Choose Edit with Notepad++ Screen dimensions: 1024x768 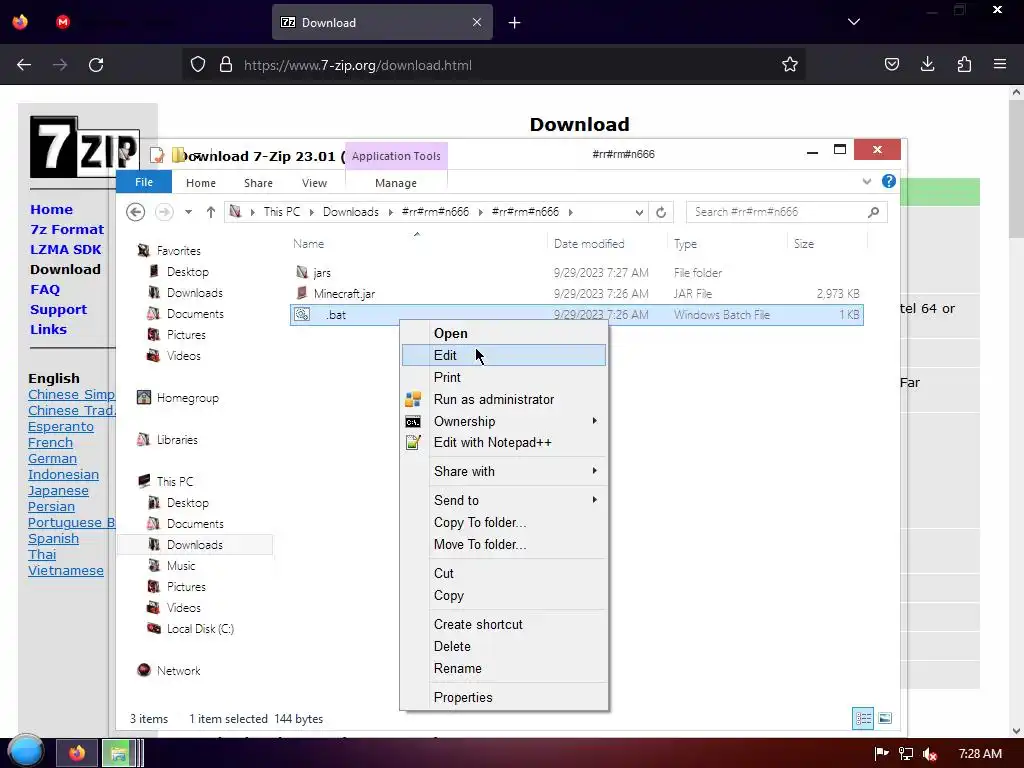tap(504, 443)
